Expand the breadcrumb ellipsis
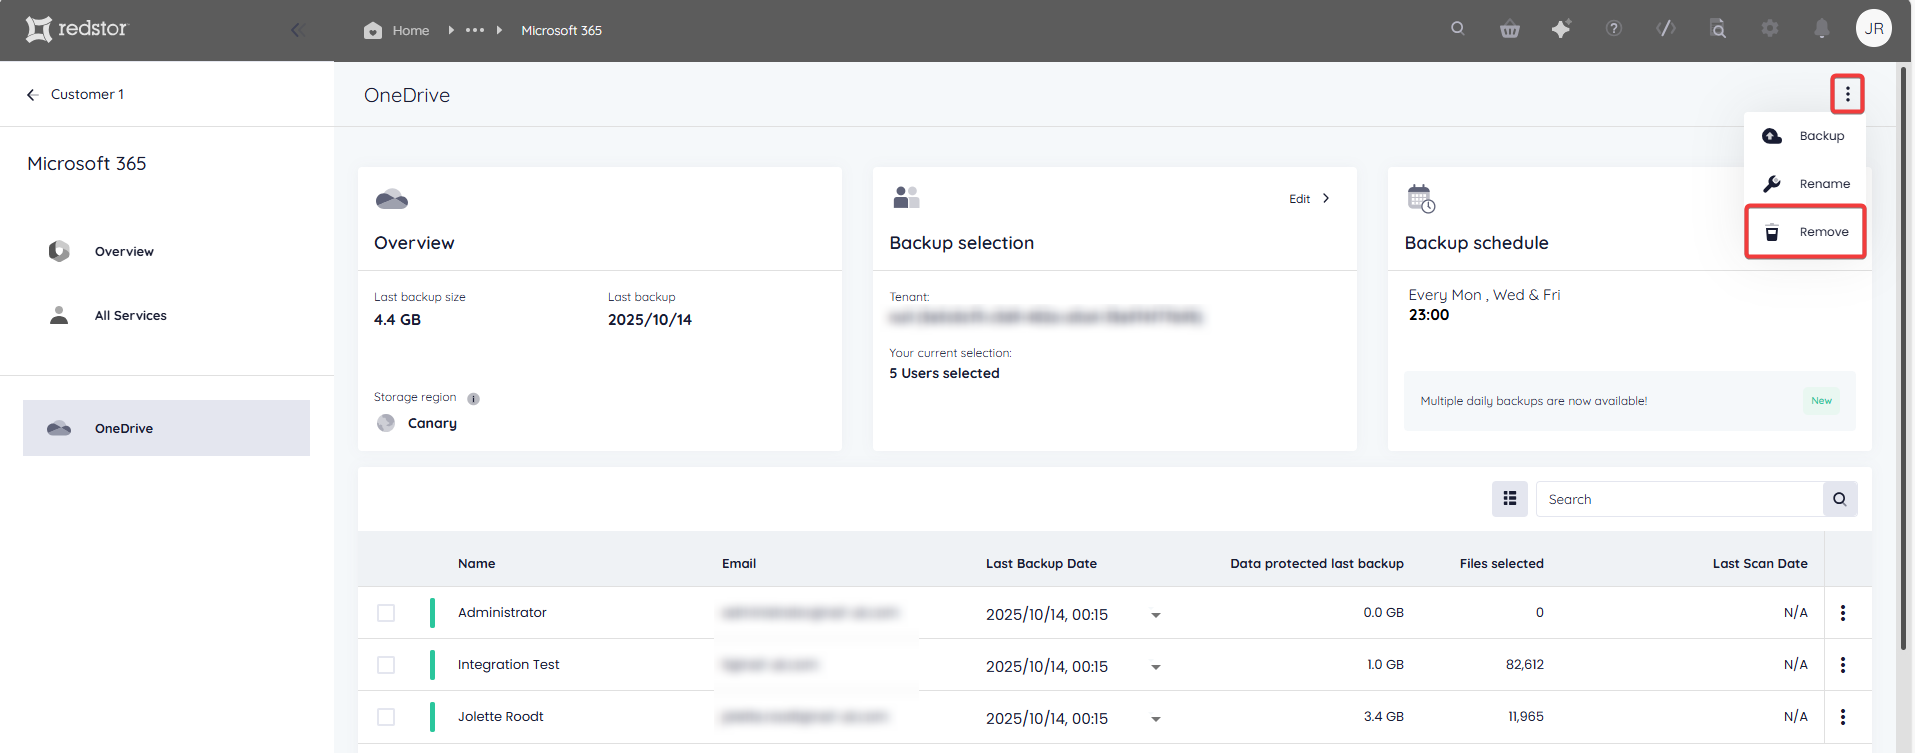This screenshot has height=753, width=1915. click(475, 30)
